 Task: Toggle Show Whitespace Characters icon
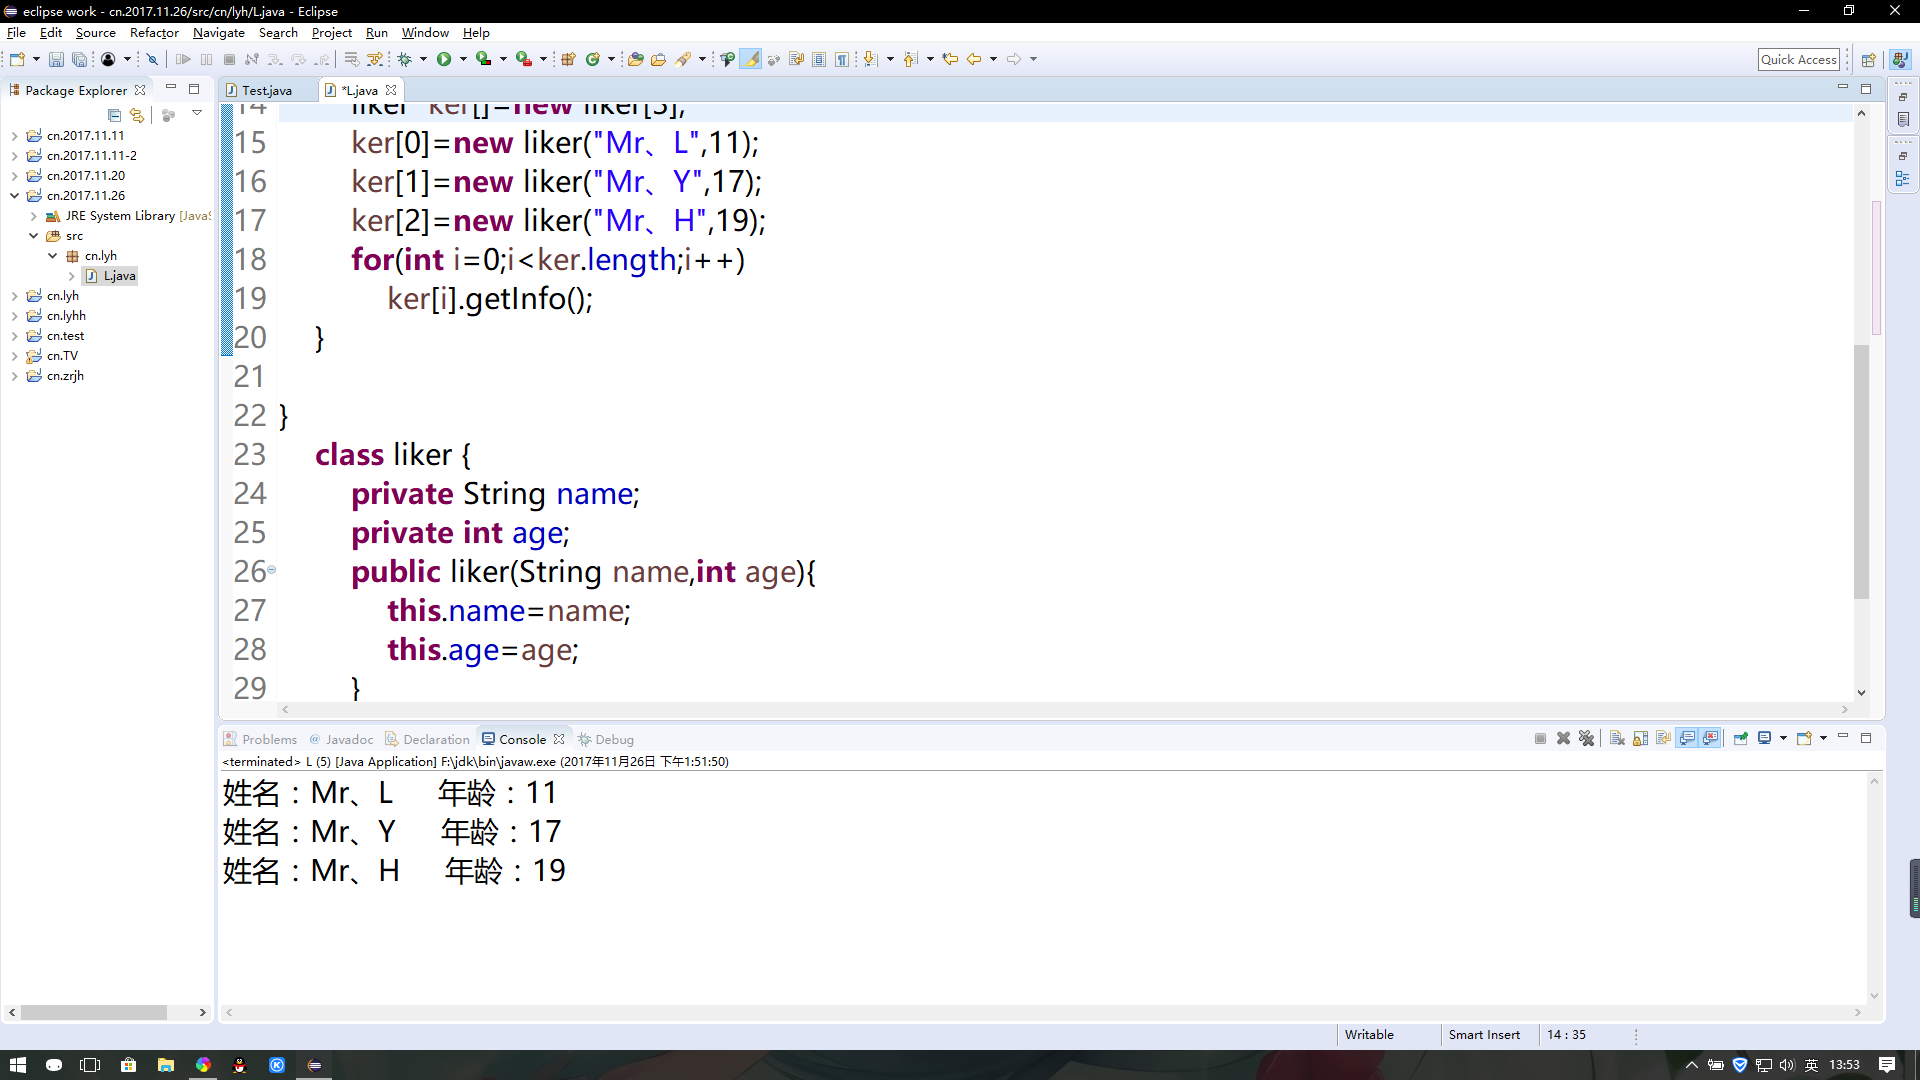(842, 59)
